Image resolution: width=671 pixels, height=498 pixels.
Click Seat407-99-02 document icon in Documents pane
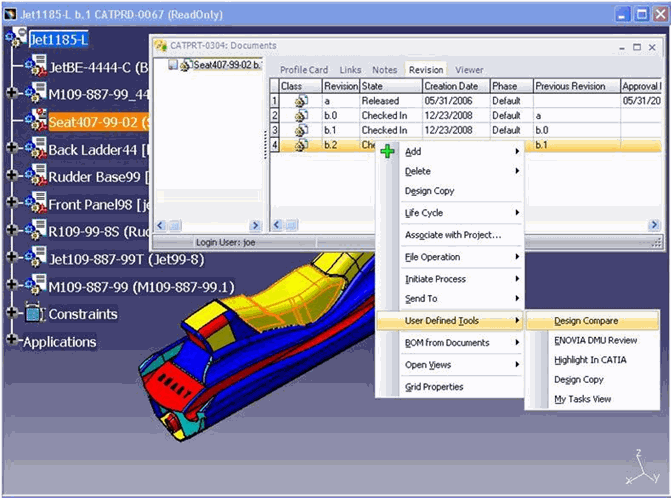pyautogui.click(x=185, y=65)
